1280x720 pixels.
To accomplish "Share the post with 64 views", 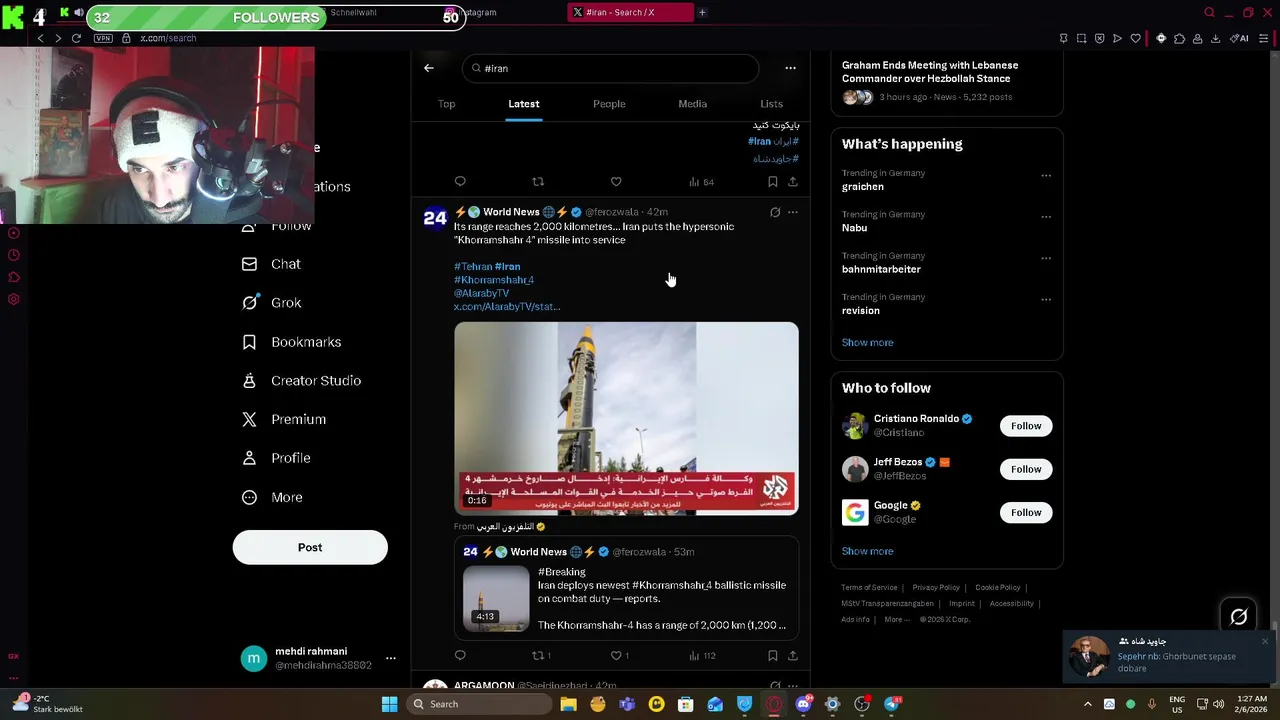I will 793,181.
